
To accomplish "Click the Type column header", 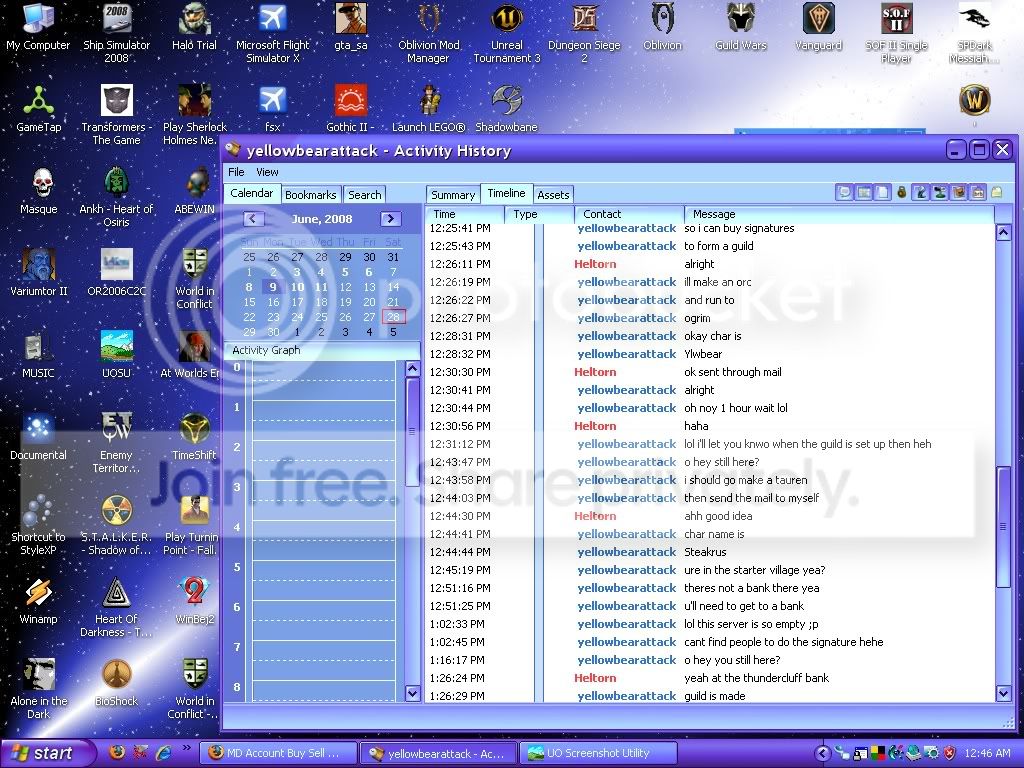I will coord(539,214).
